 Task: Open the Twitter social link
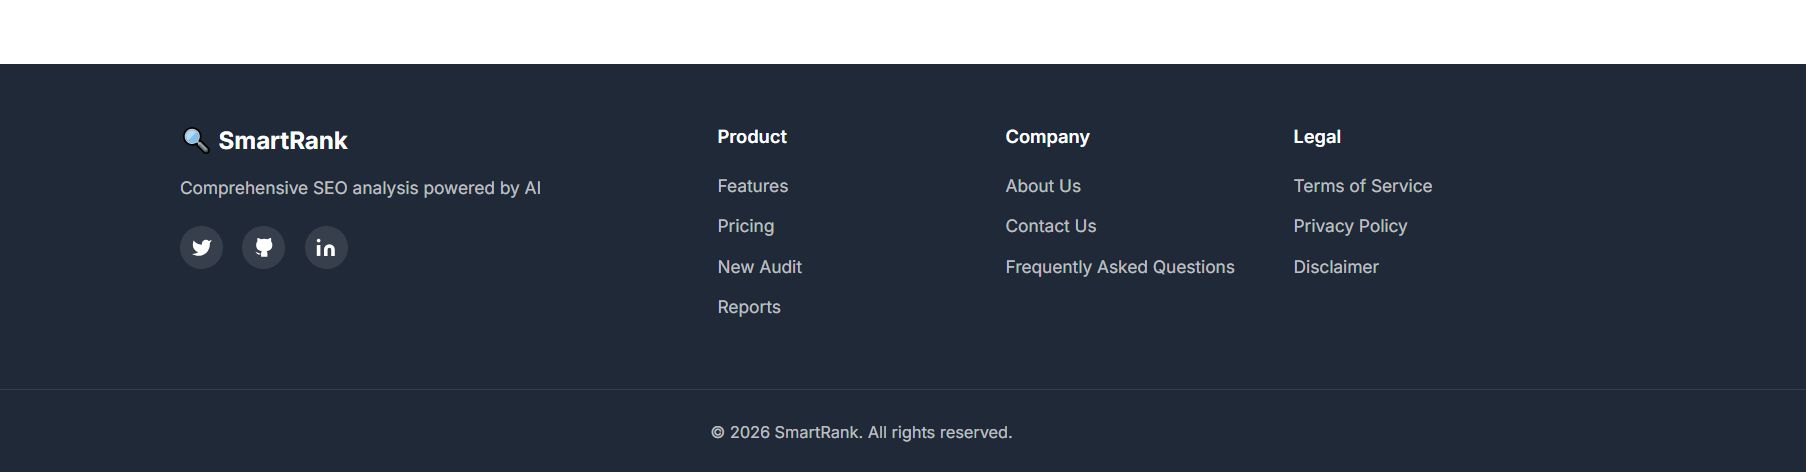(201, 248)
